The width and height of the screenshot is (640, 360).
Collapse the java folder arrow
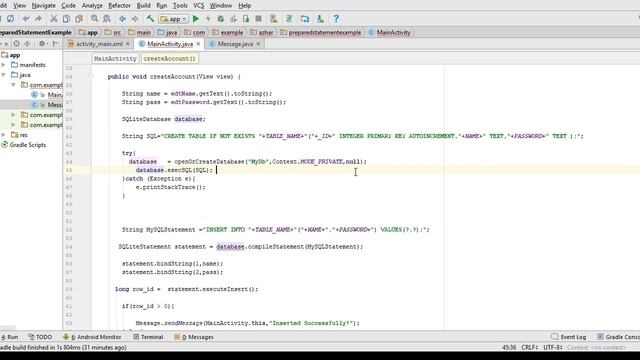pyautogui.click(x=4, y=75)
